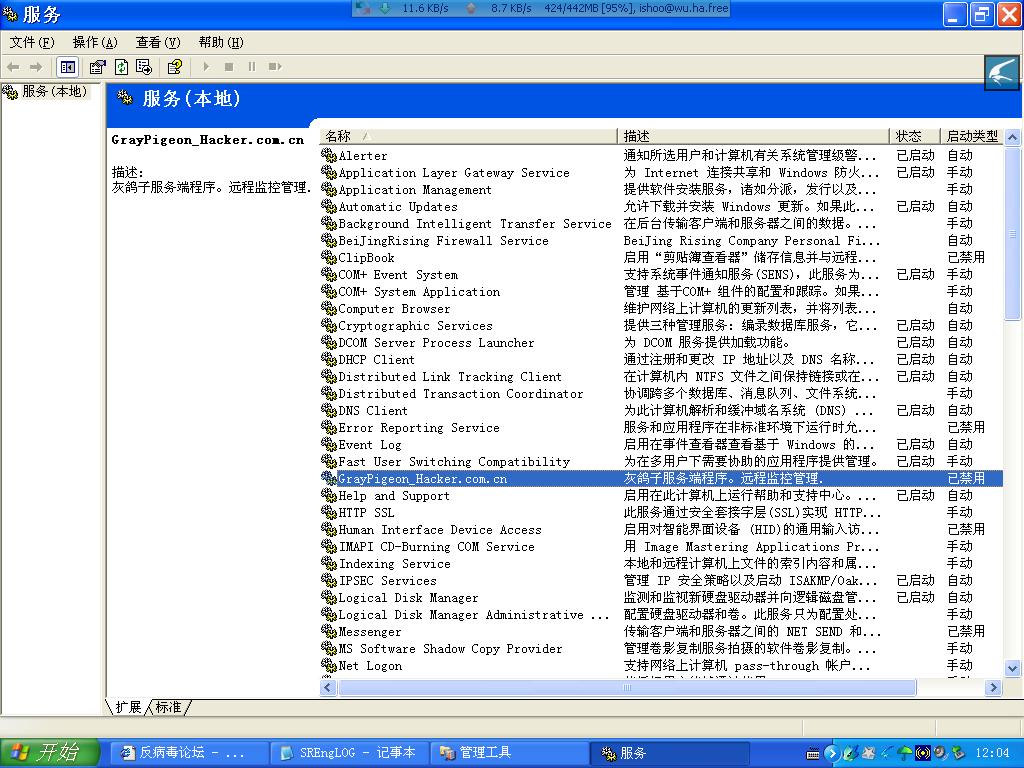Screen dimensions: 1024x768
Task: Sort by the 名称 column header
Action: [468, 136]
